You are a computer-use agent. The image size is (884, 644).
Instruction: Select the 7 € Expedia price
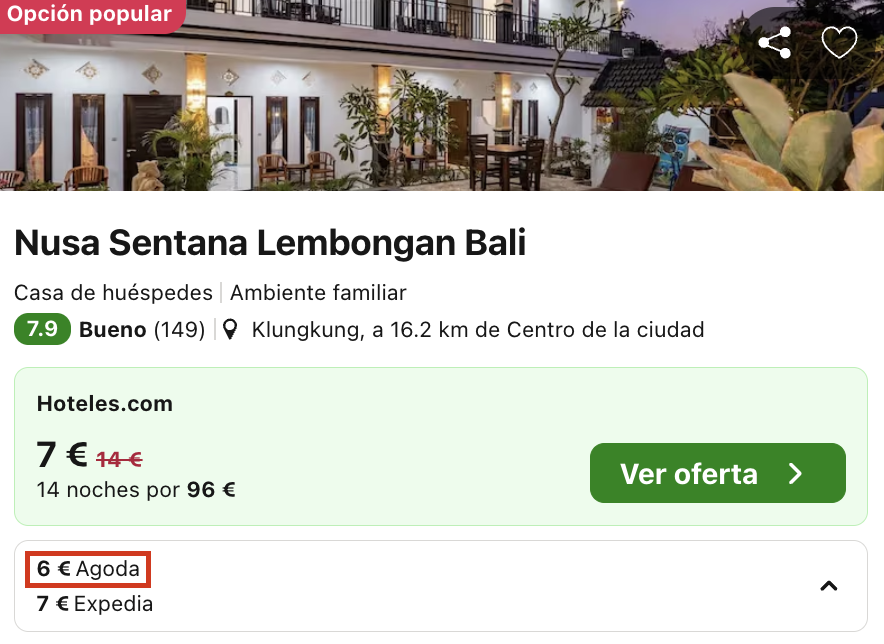pos(95,604)
